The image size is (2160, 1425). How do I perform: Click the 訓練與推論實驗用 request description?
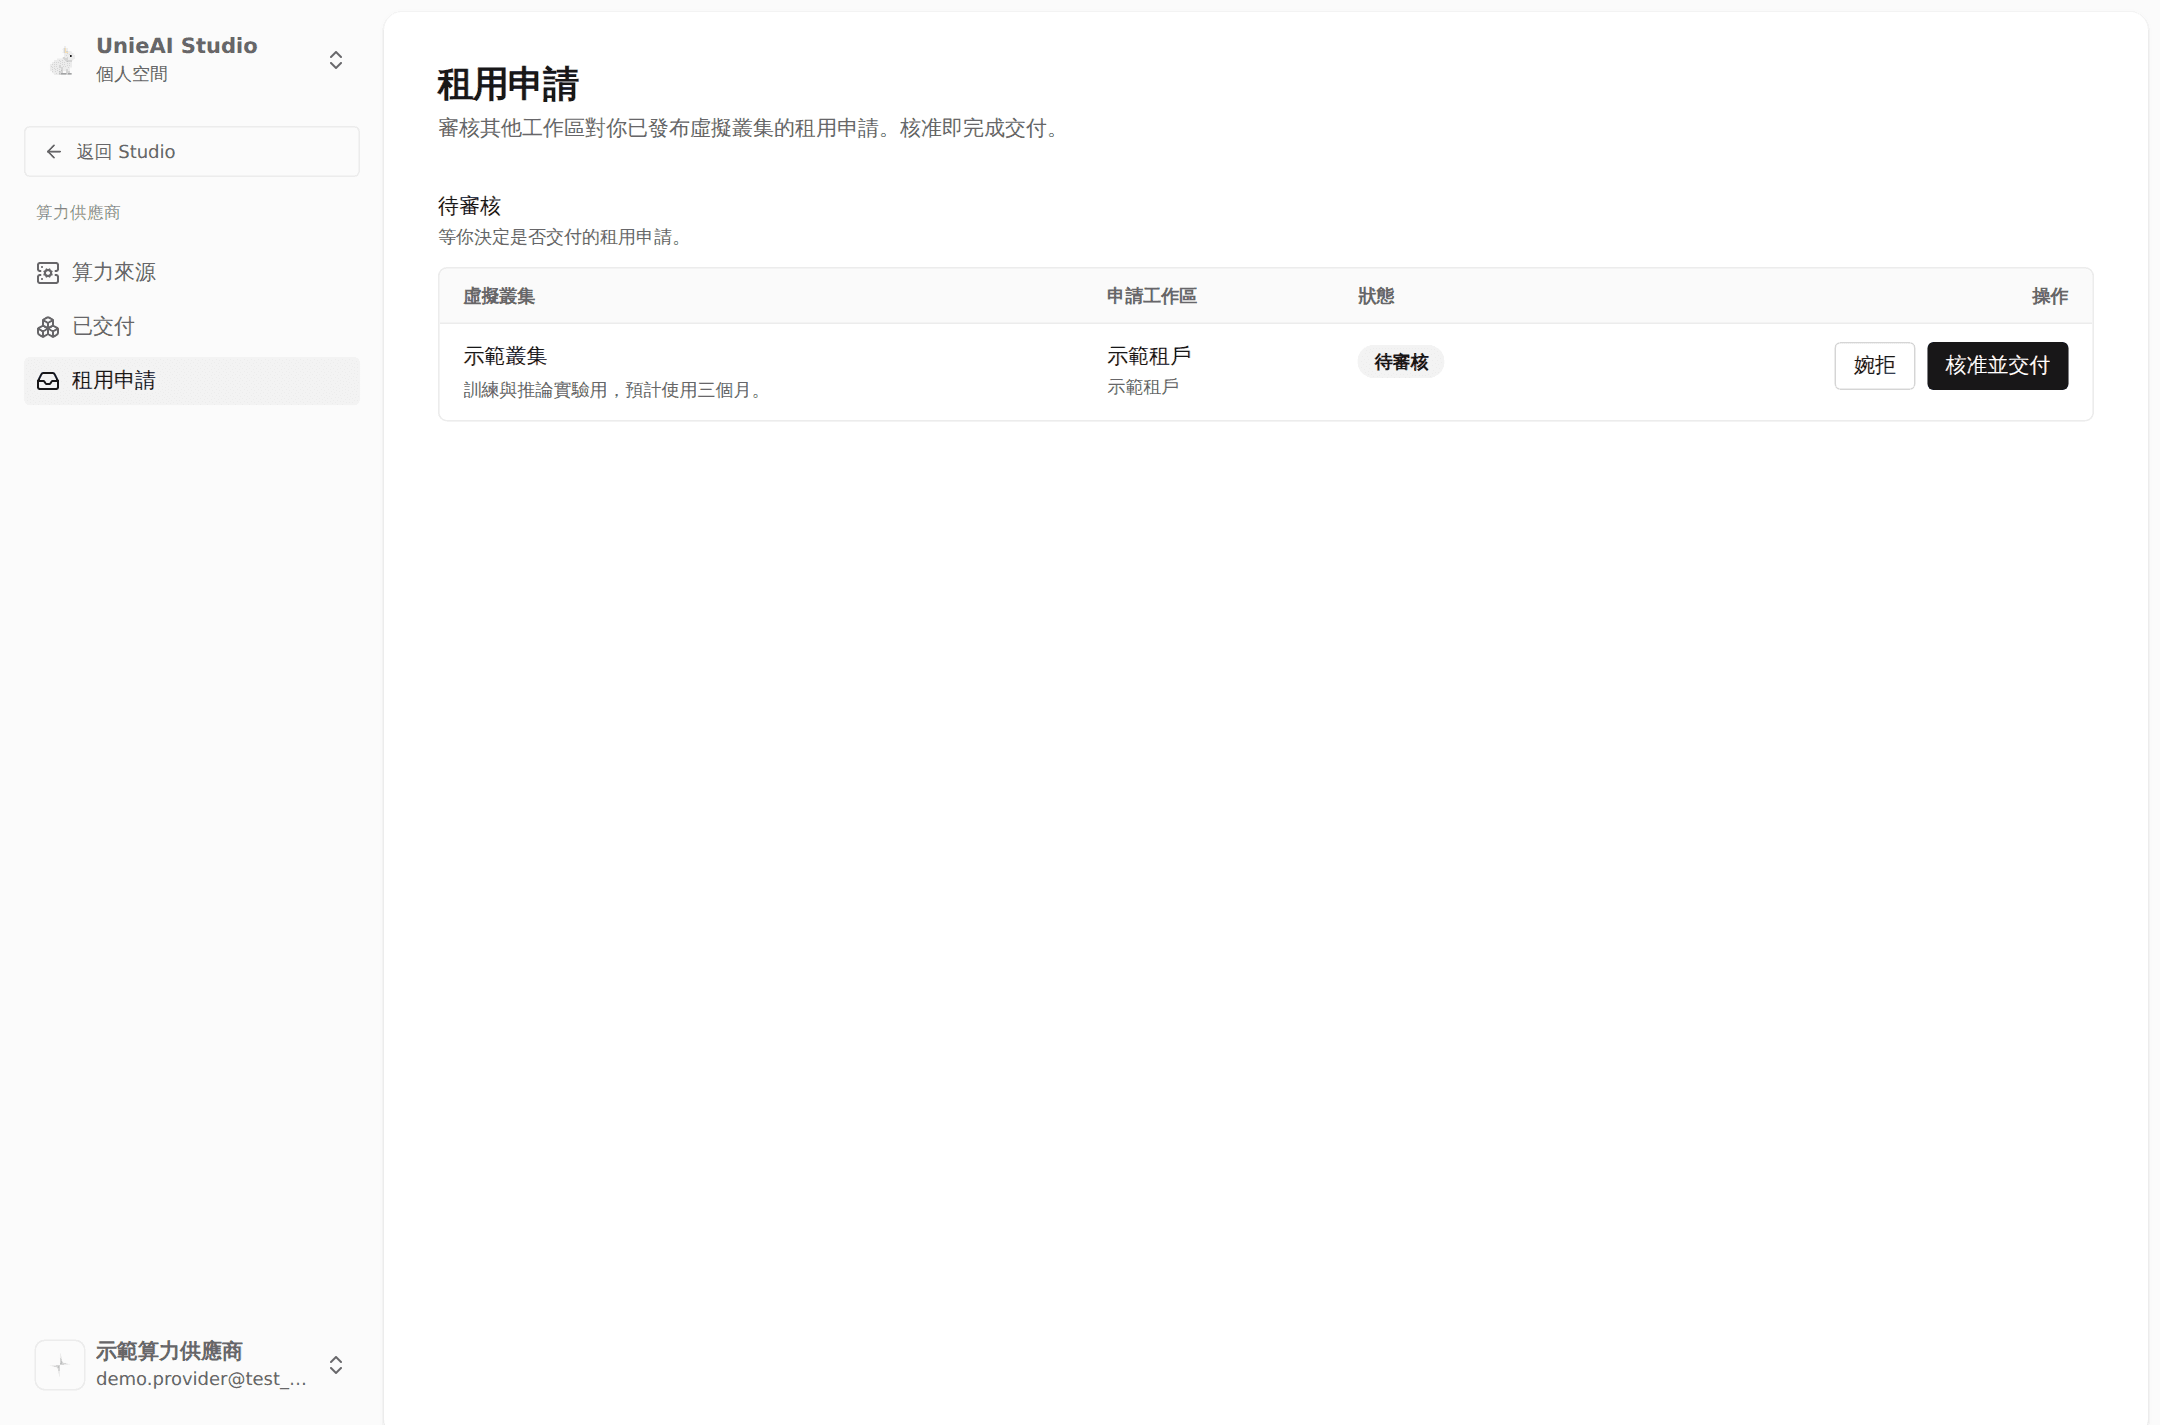point(616,390)
